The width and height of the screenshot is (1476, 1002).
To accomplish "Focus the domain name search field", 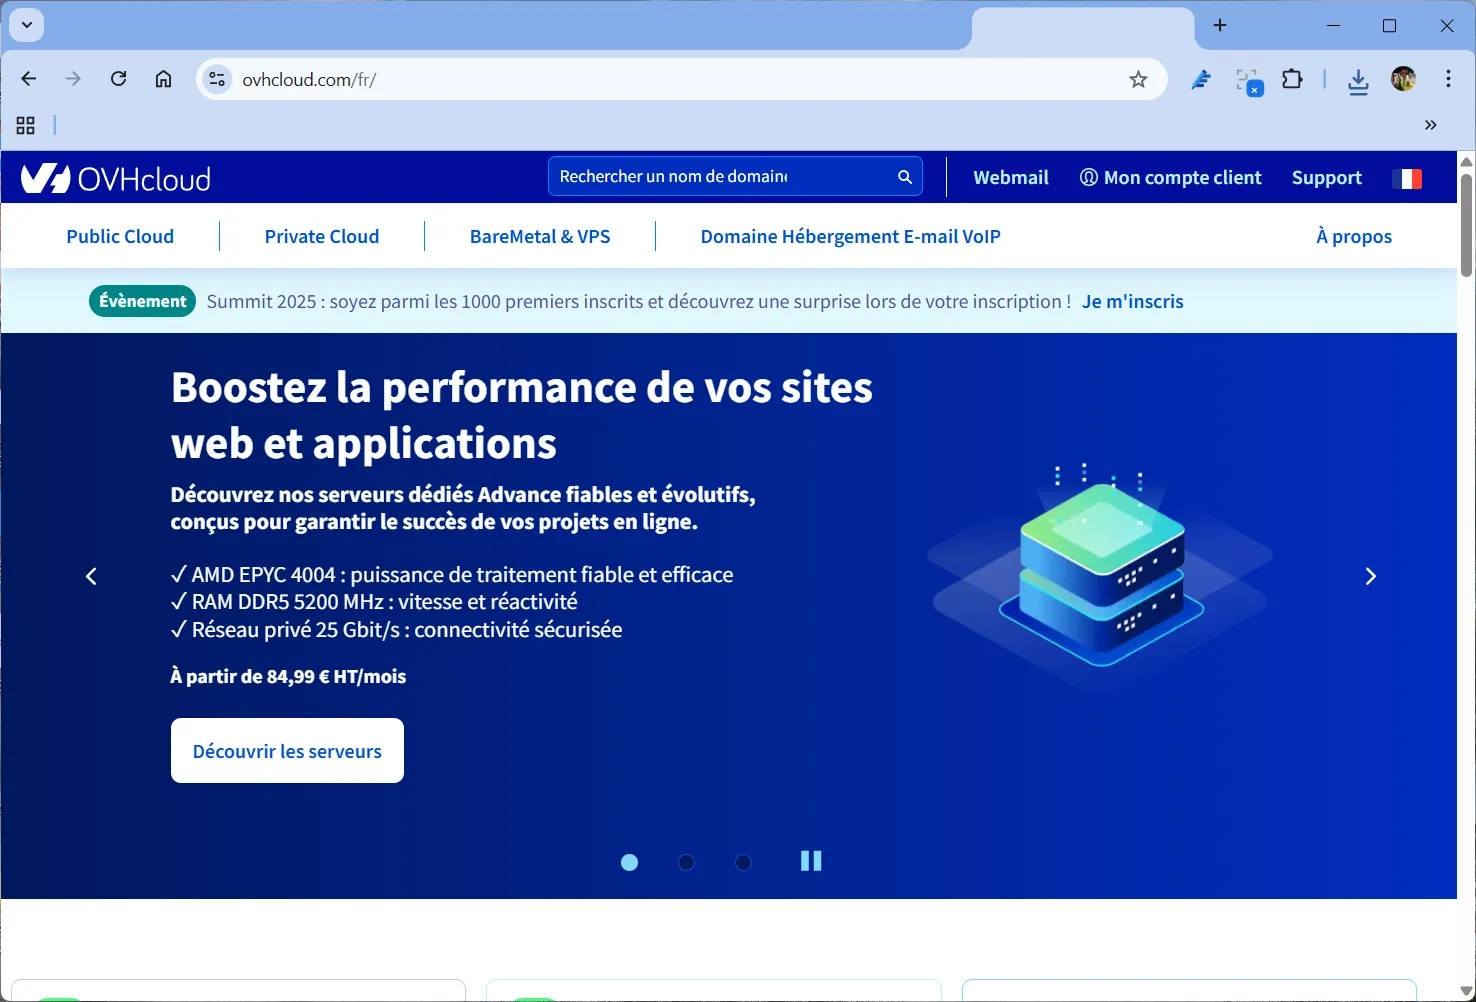I will coord(735,176).
